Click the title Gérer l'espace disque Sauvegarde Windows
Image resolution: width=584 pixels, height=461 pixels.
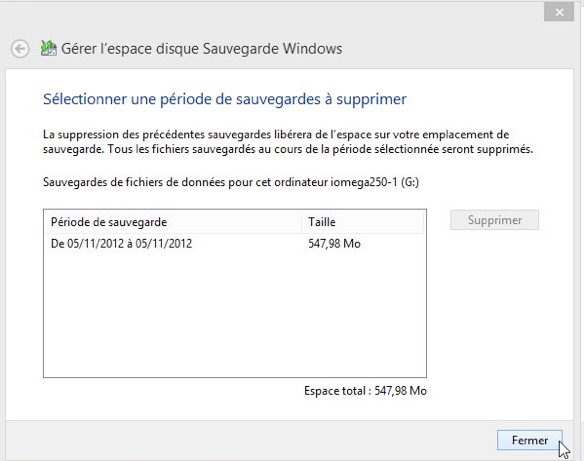click(x=201, y=49)
